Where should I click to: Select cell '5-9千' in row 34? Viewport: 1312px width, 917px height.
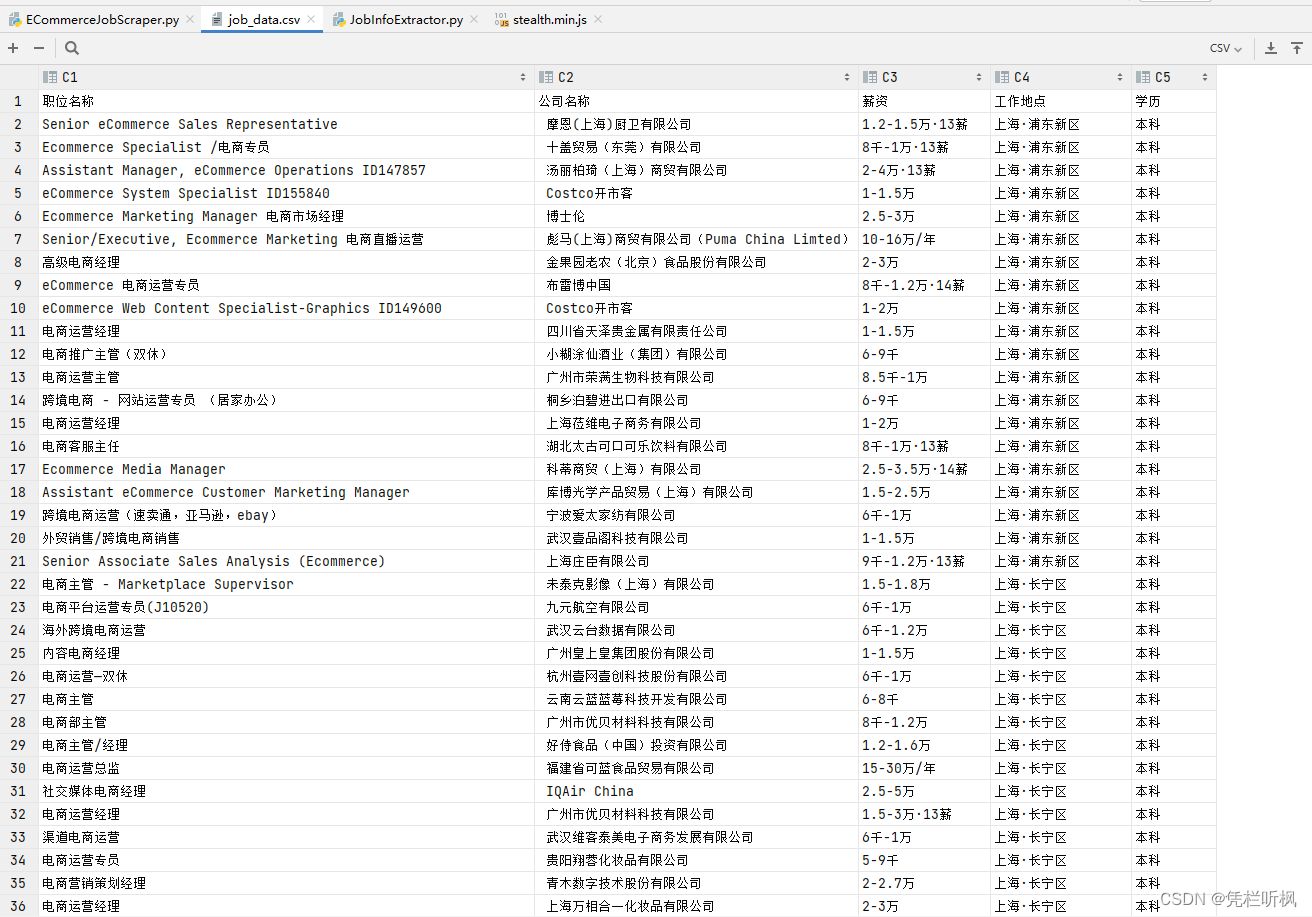pos(924,860)
